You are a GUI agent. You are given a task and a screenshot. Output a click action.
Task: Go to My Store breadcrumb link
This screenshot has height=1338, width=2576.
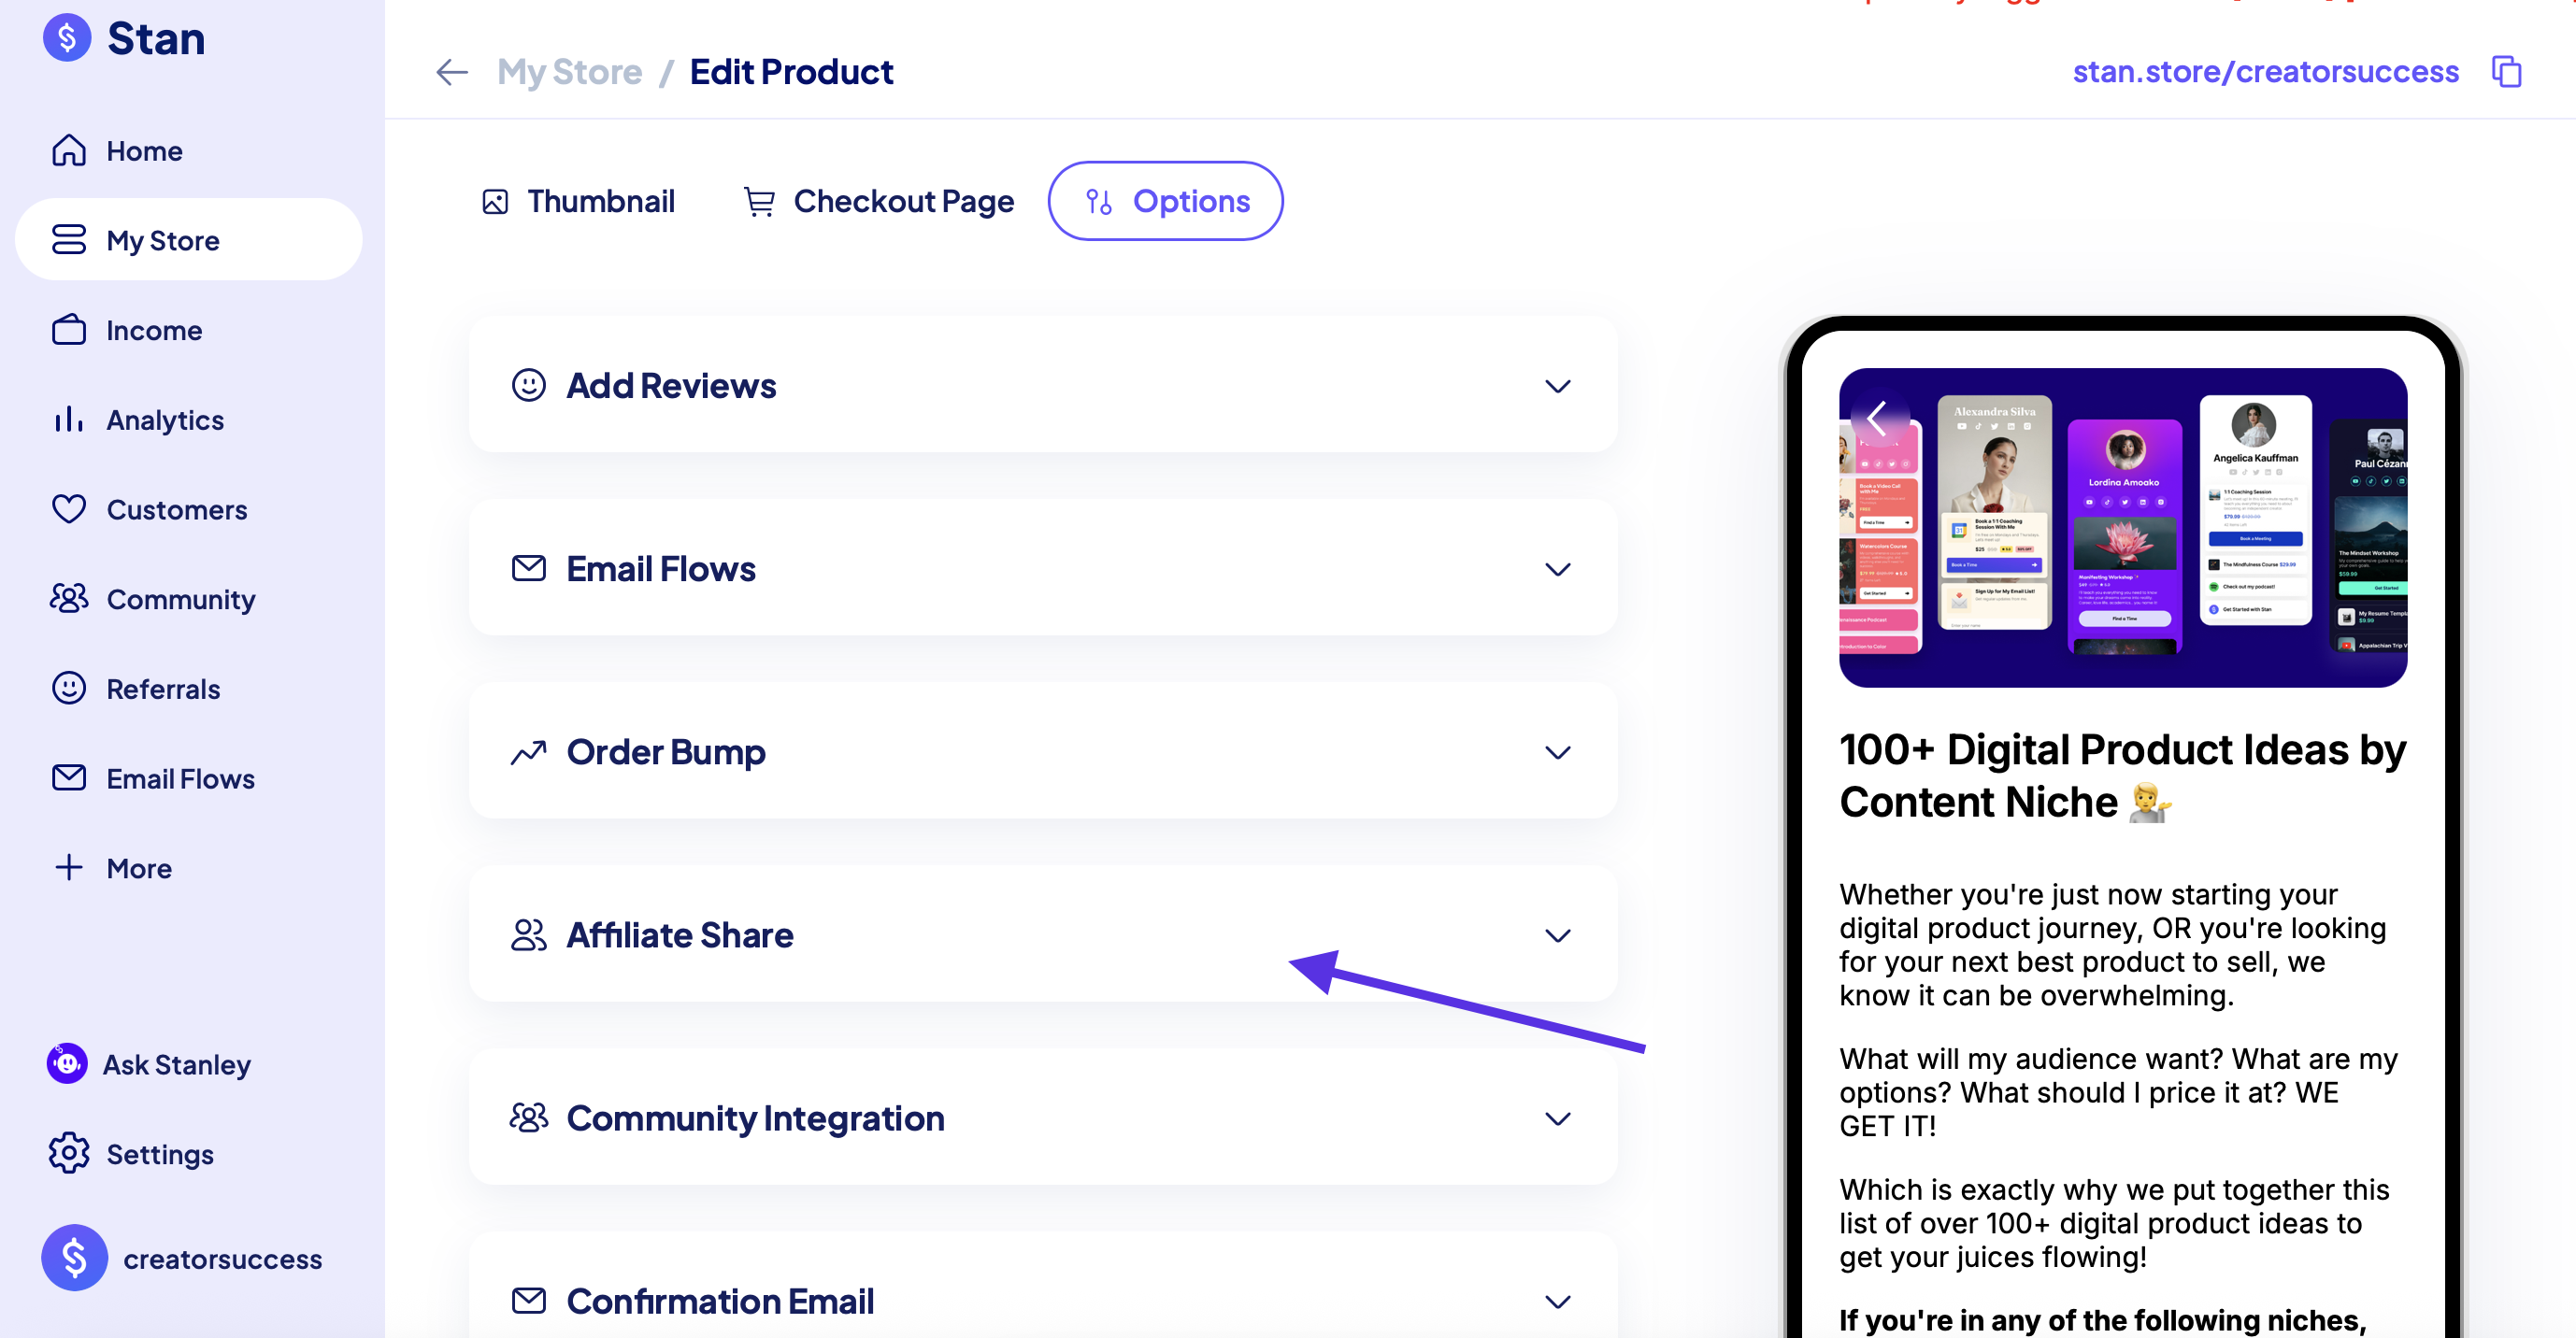pyautogui.click(x=570, y=72)
